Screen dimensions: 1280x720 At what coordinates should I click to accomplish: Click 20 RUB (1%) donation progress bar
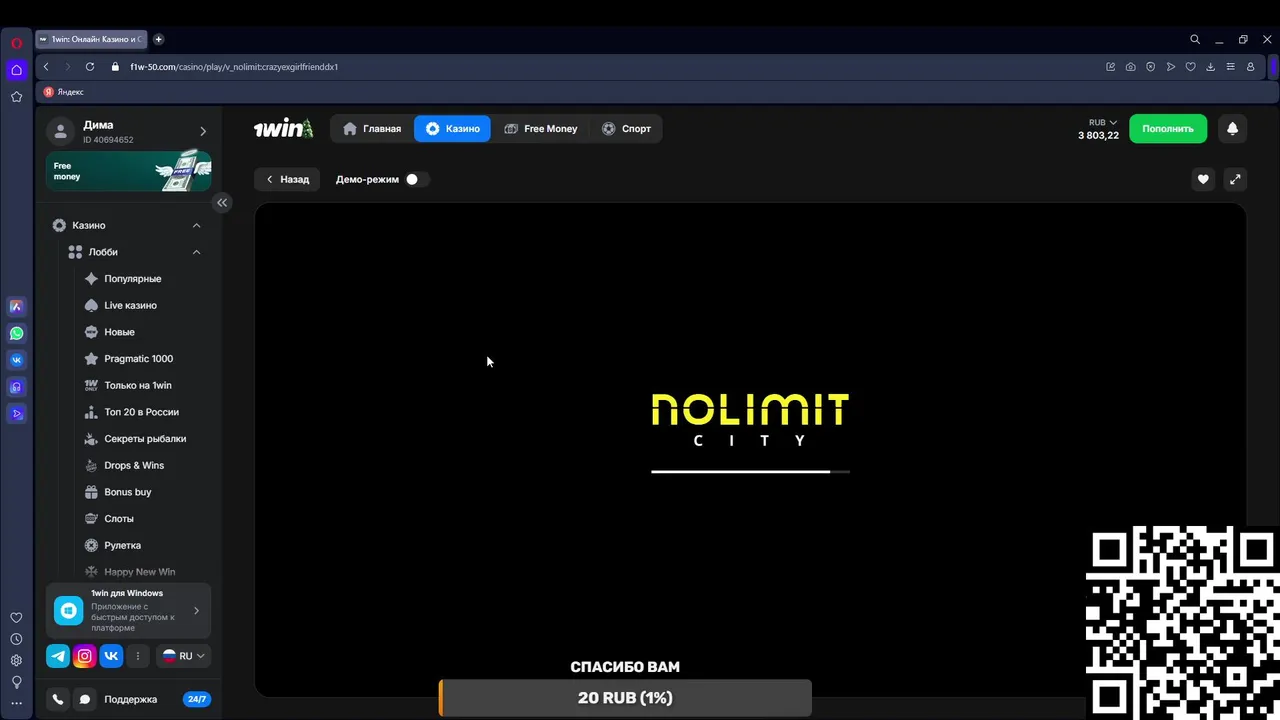(x=625, y=698)
